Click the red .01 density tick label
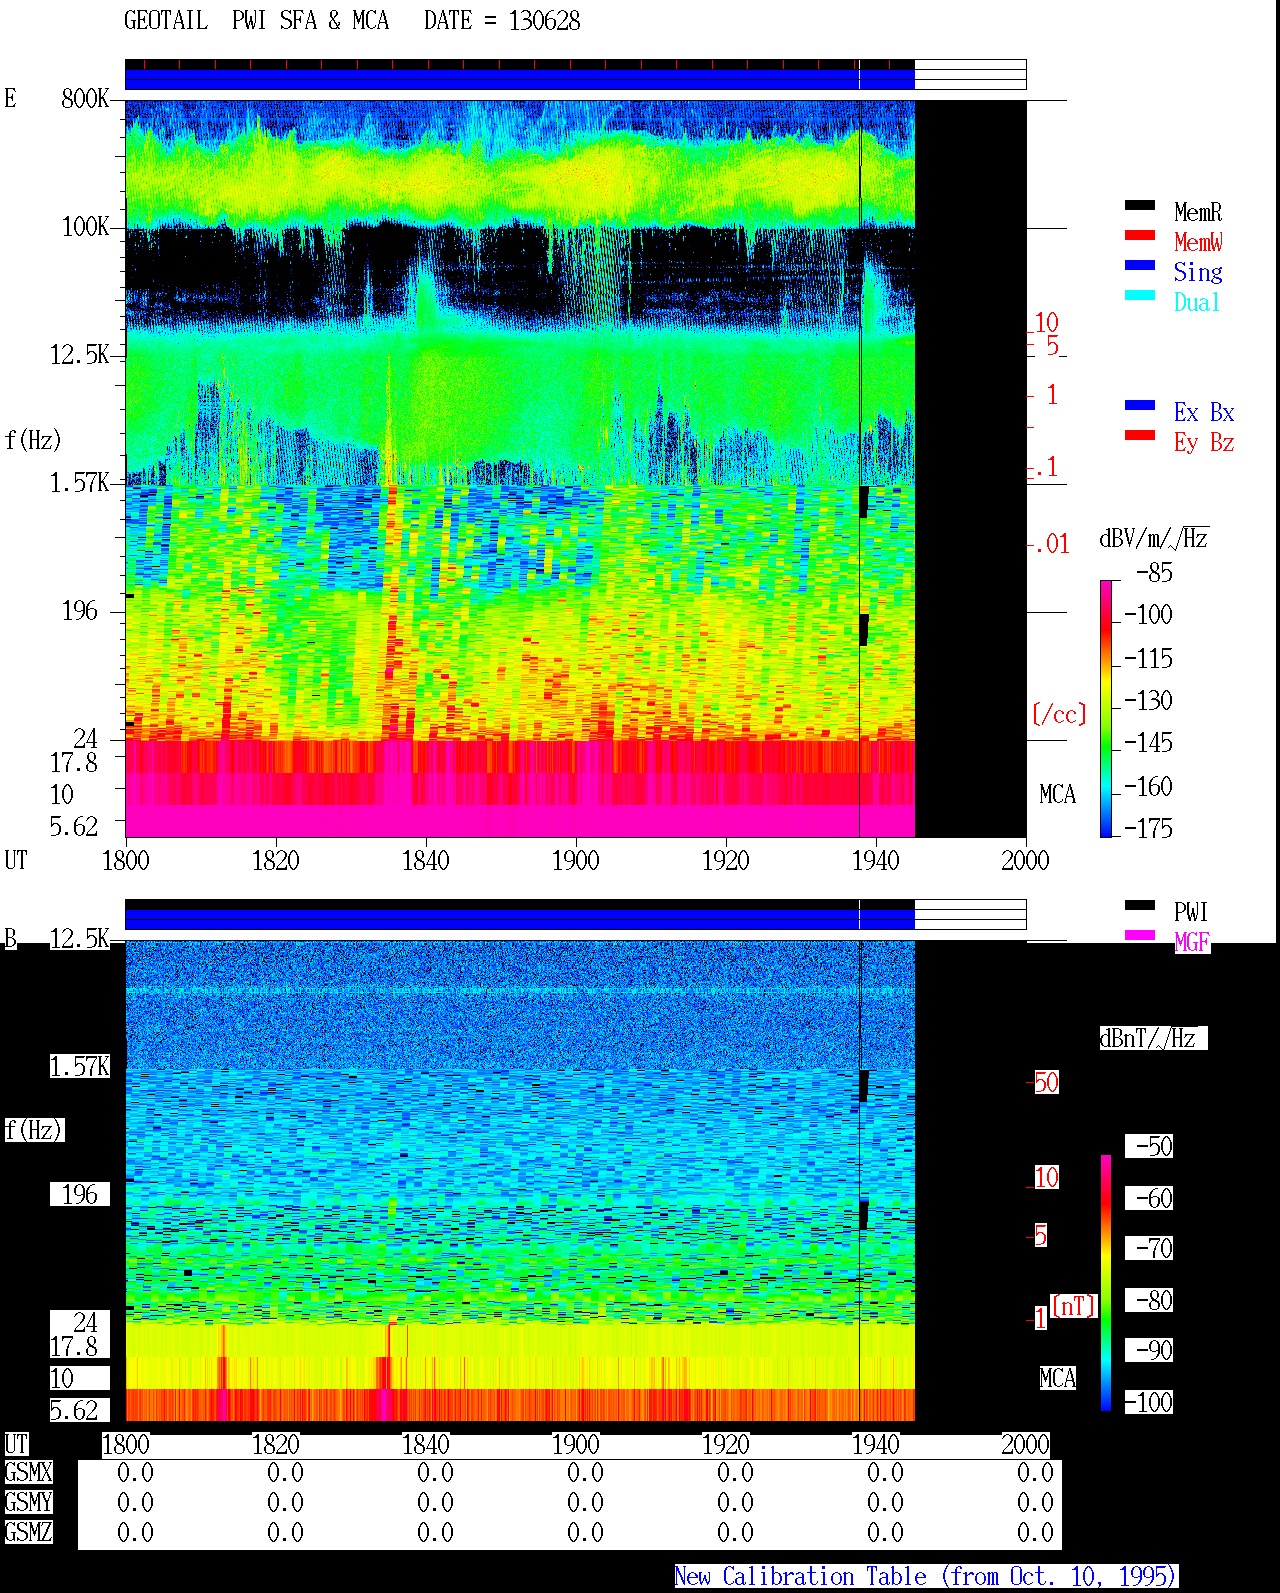The height and width of the screenshot is (1593, 1280). 1051,544
